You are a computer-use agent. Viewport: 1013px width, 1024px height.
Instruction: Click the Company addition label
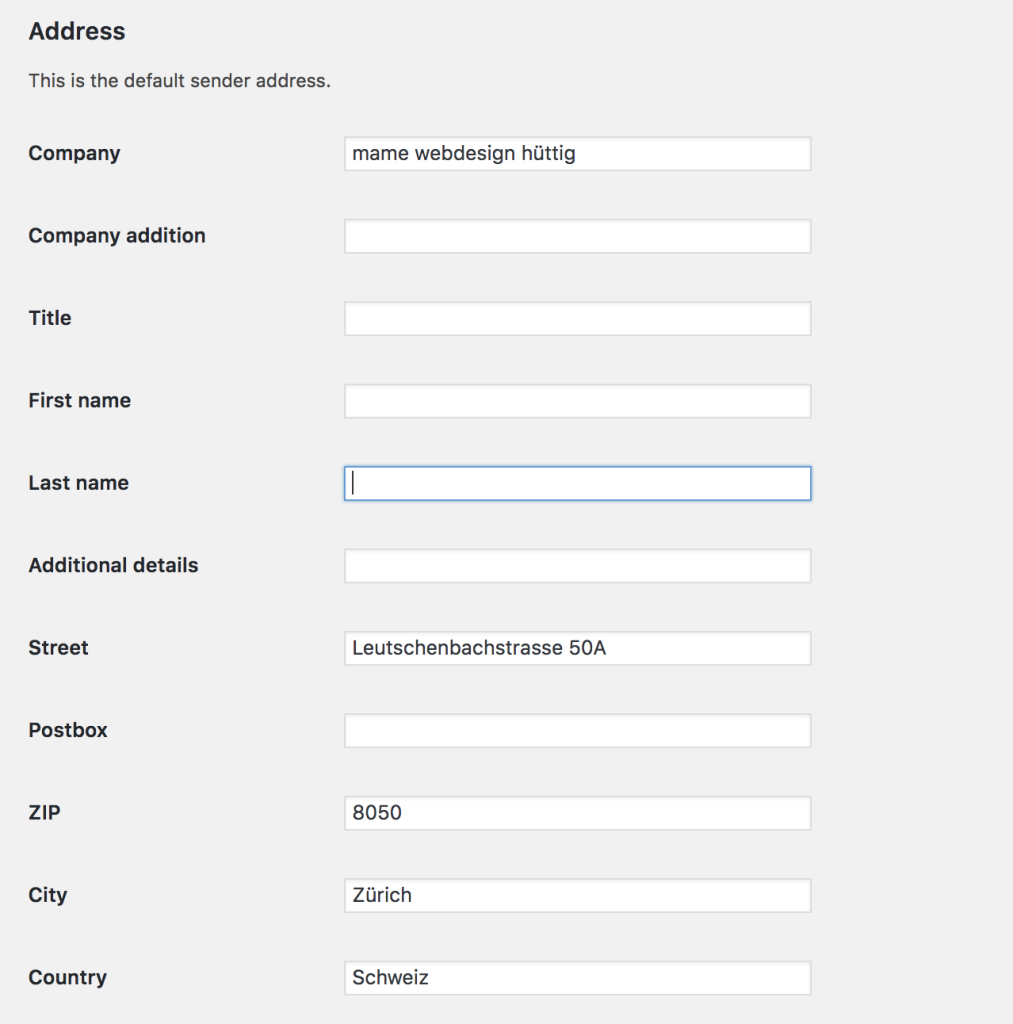point(117,236)
